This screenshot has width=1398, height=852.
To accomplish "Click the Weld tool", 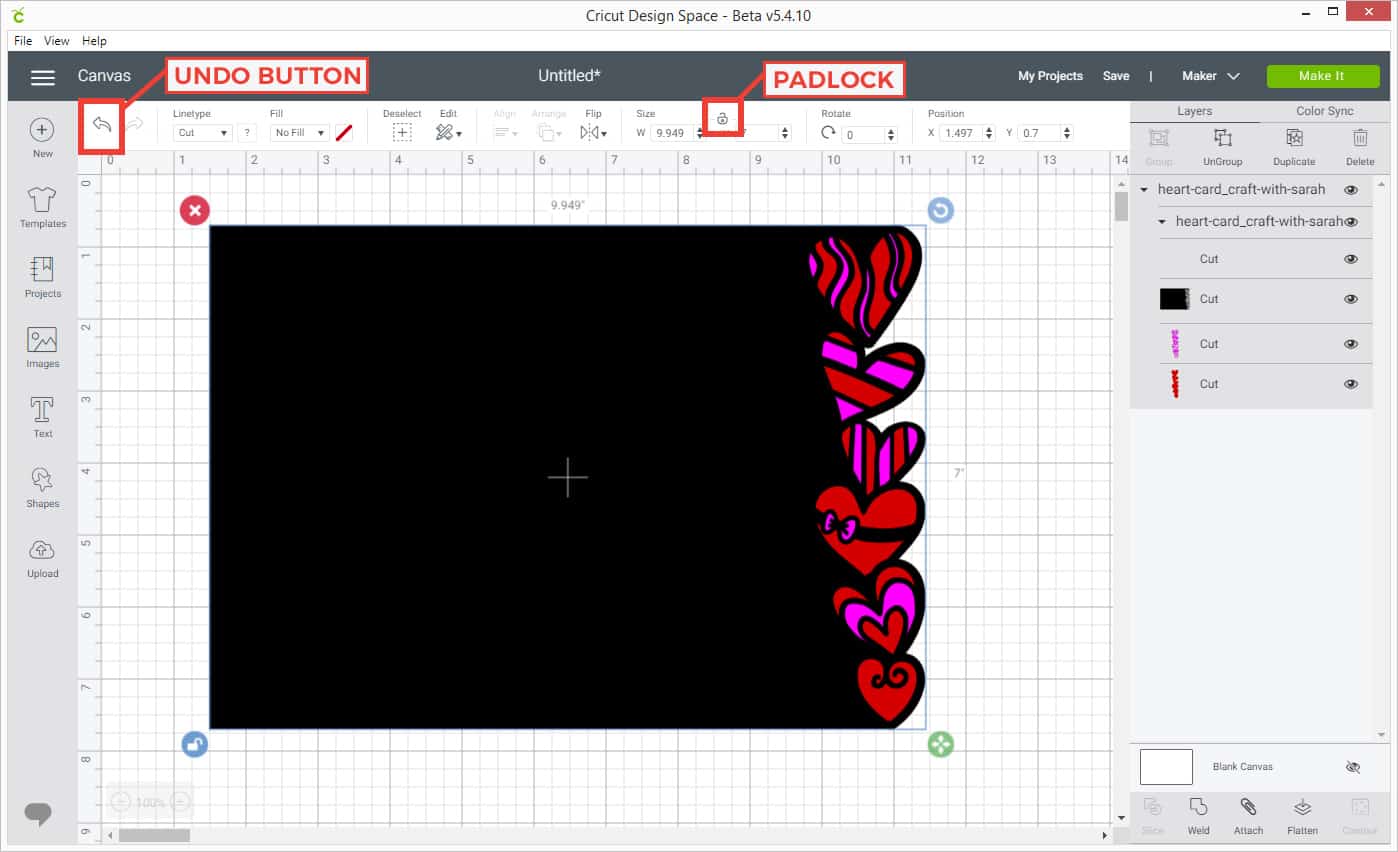I will [x=1198, y=816].
